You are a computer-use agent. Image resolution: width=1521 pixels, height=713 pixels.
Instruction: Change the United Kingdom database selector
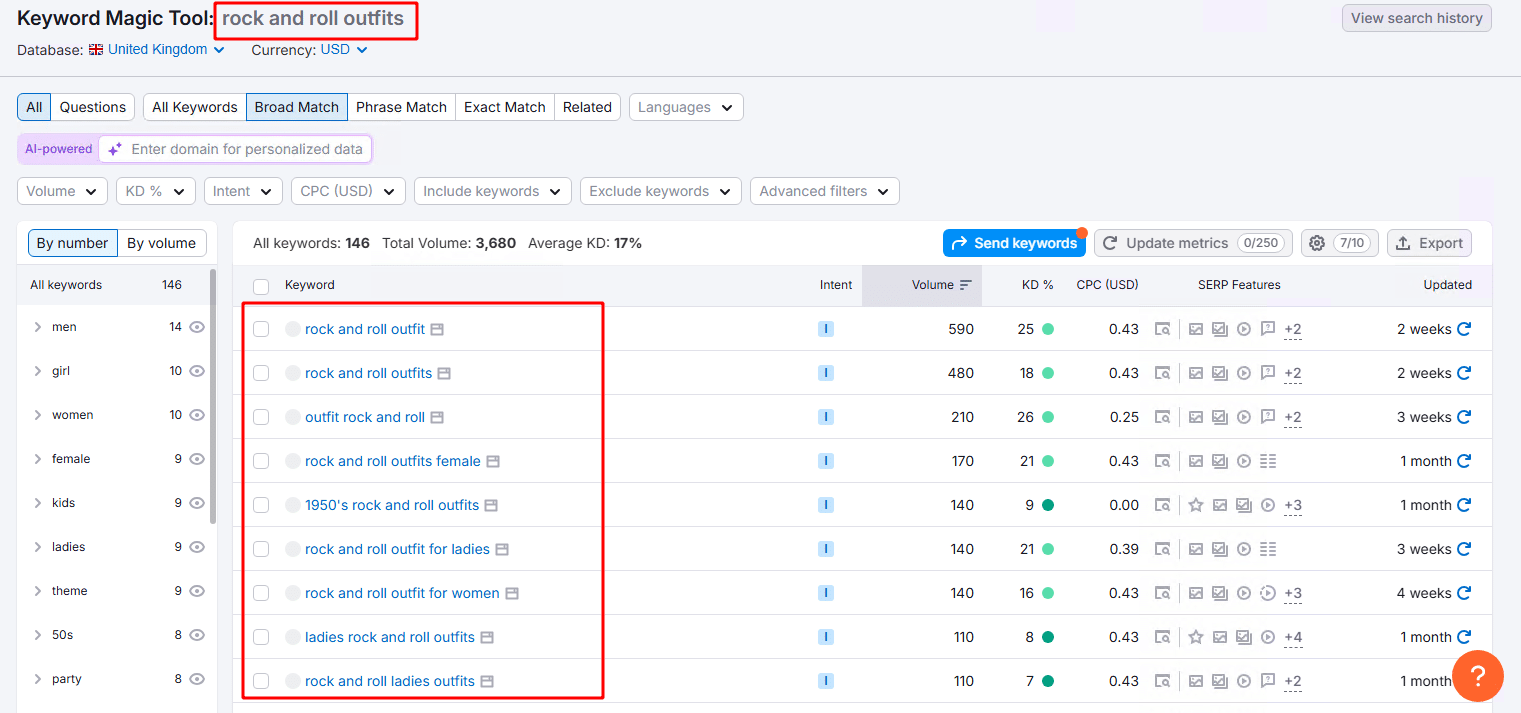(157, 49)
